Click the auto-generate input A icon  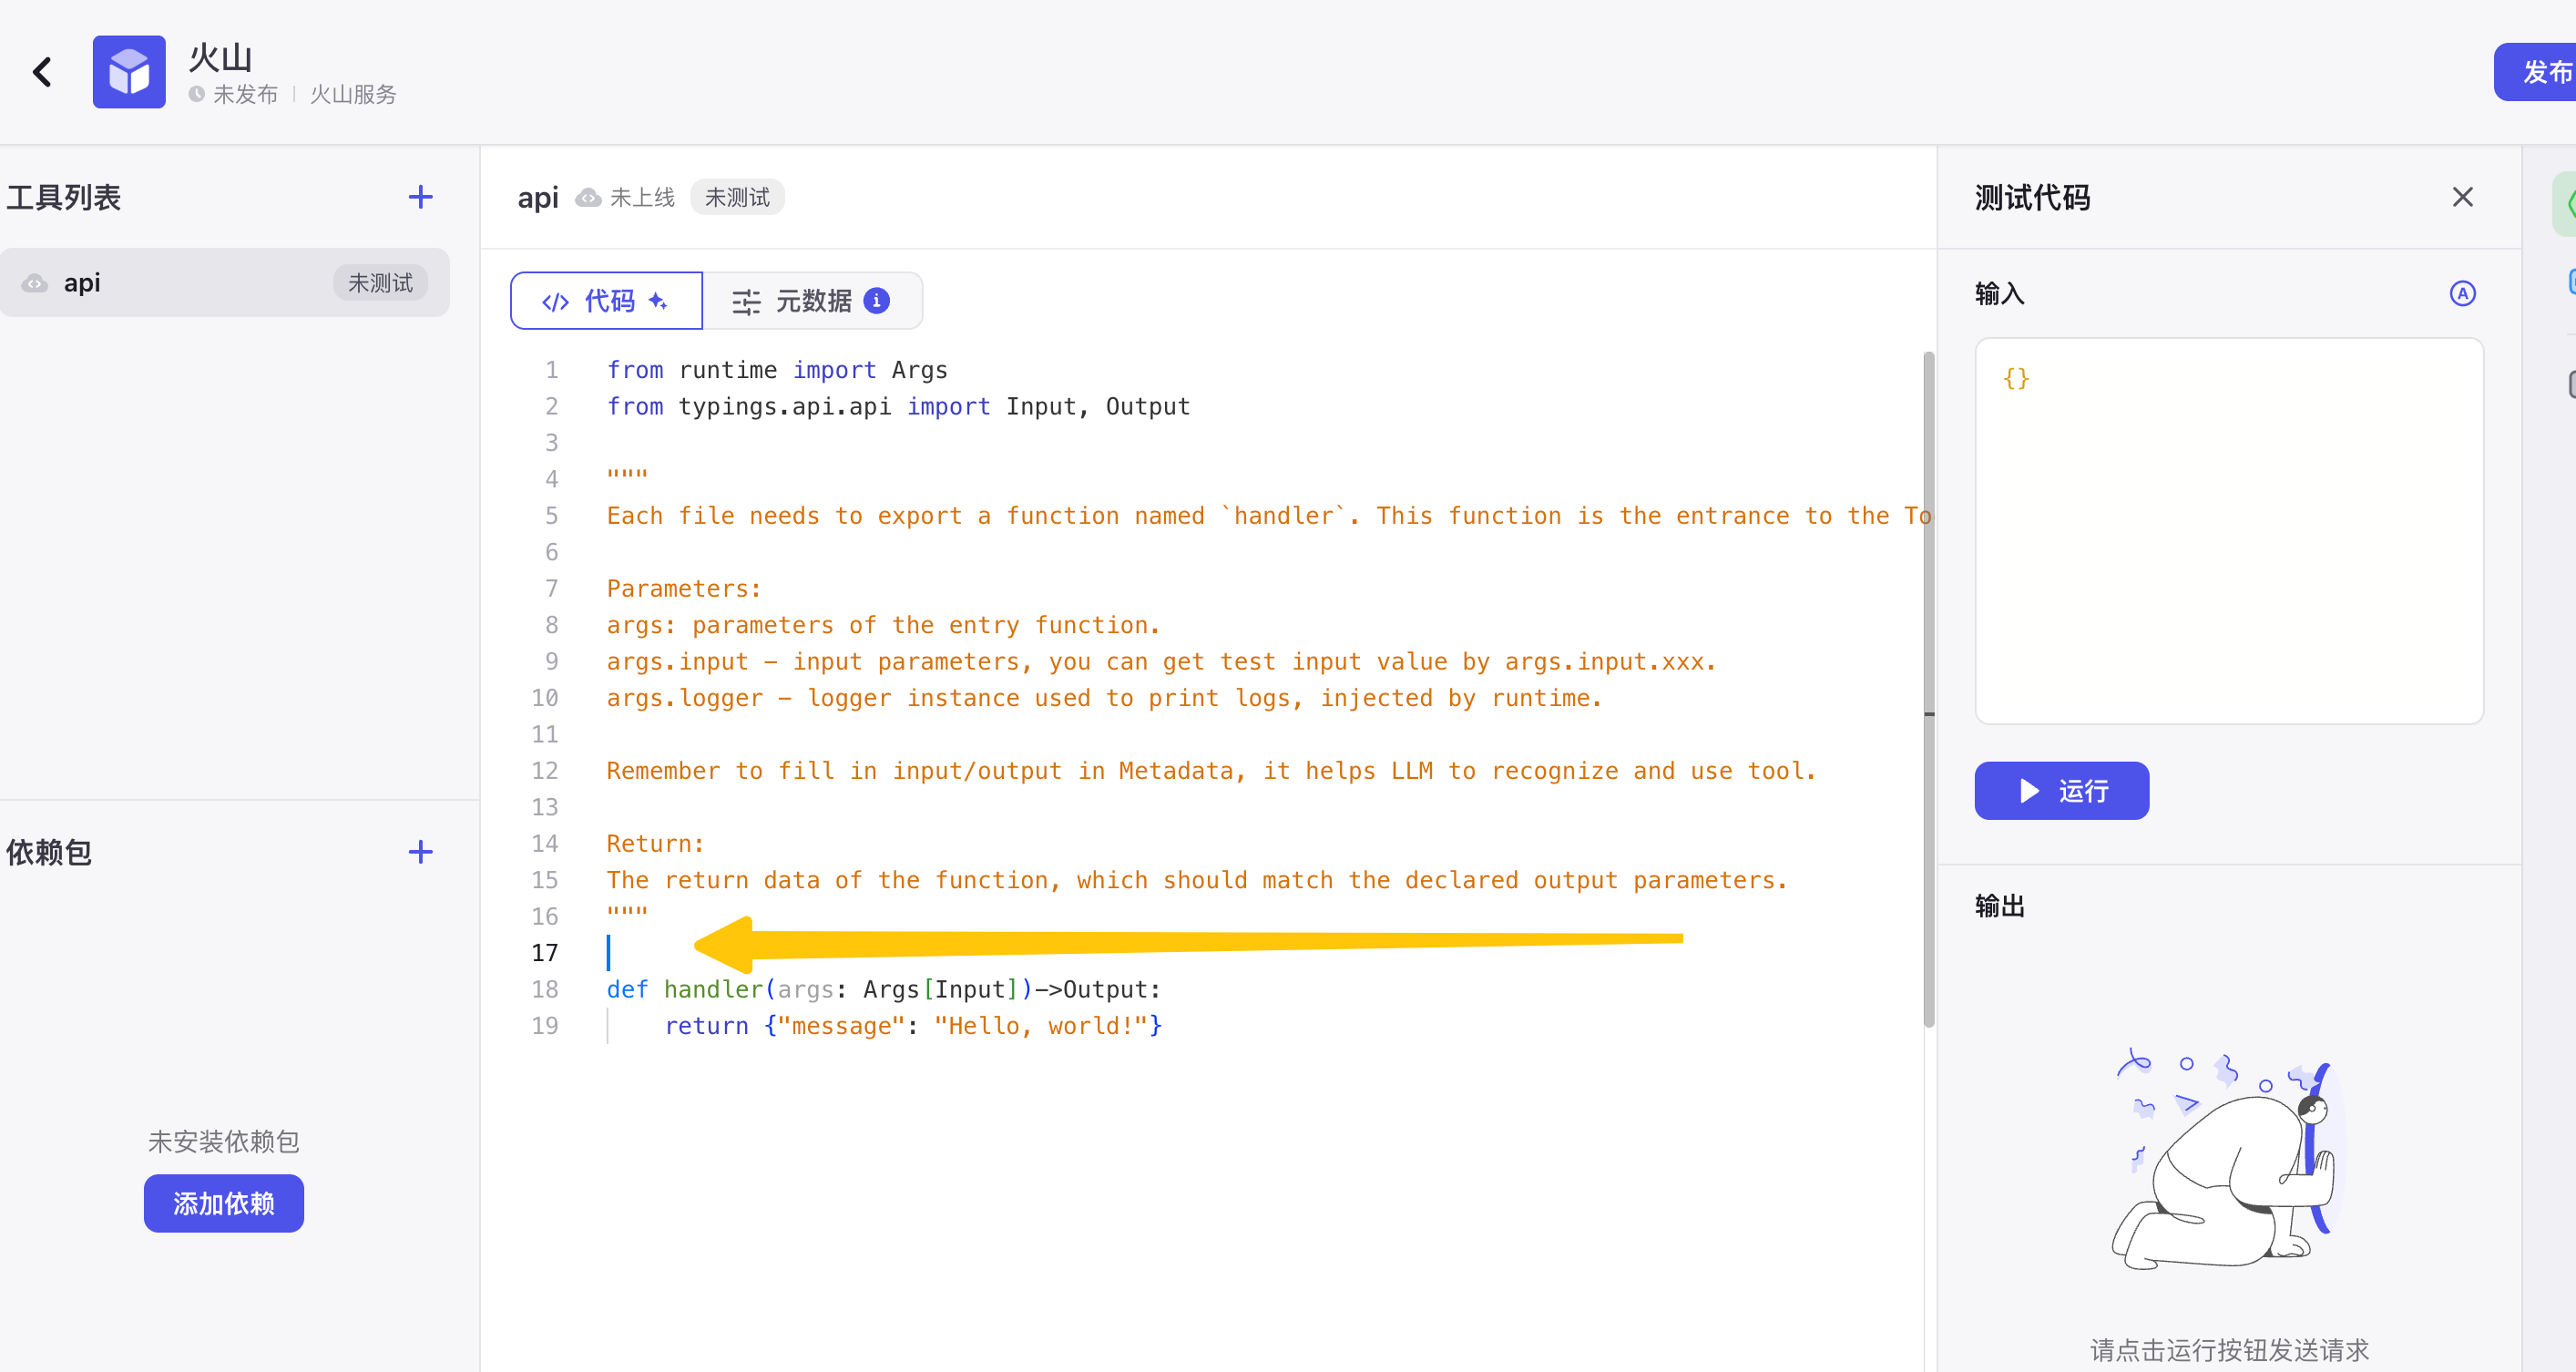tap(2462, 293)
